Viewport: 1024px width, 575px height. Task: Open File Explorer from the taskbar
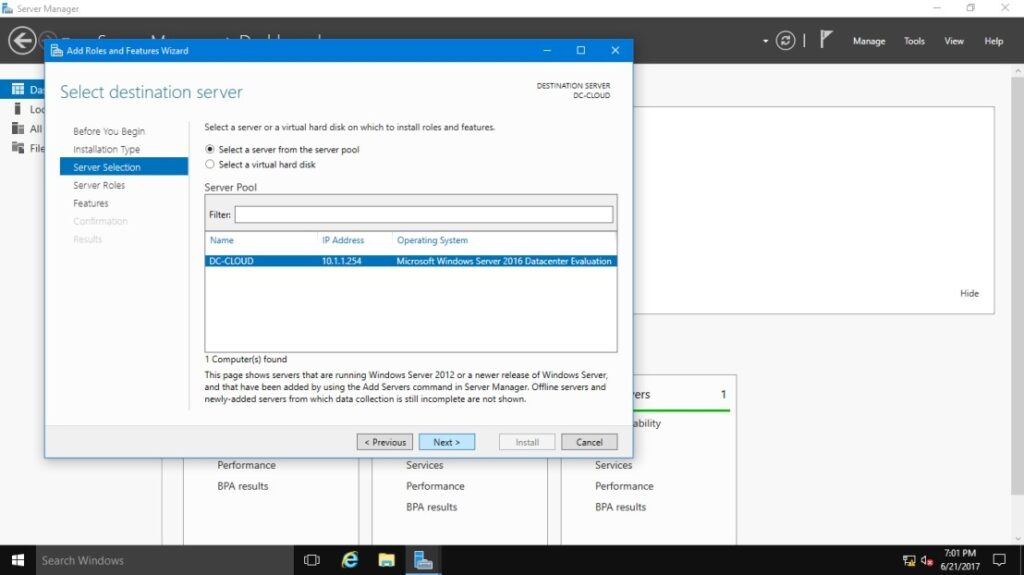[387, 560]
